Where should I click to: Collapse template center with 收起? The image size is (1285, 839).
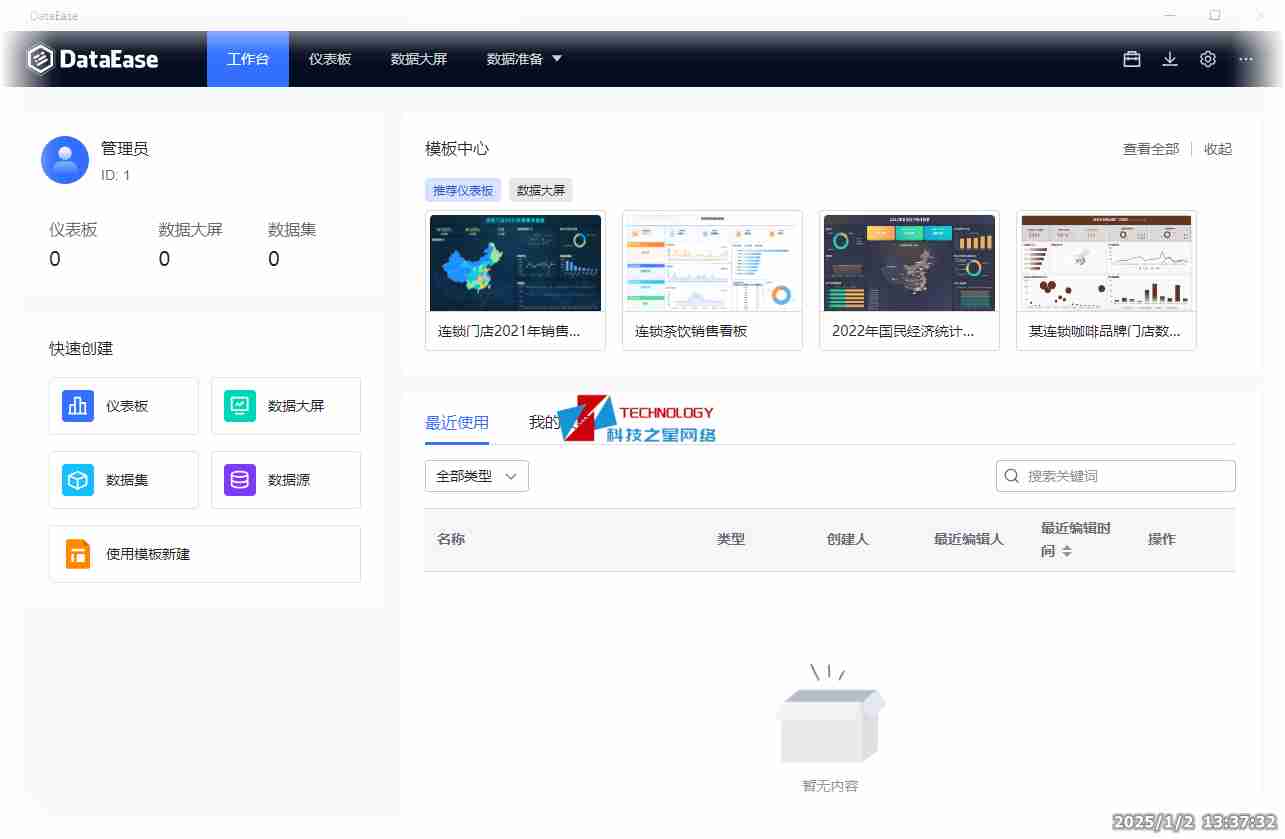click(1218, 149)
